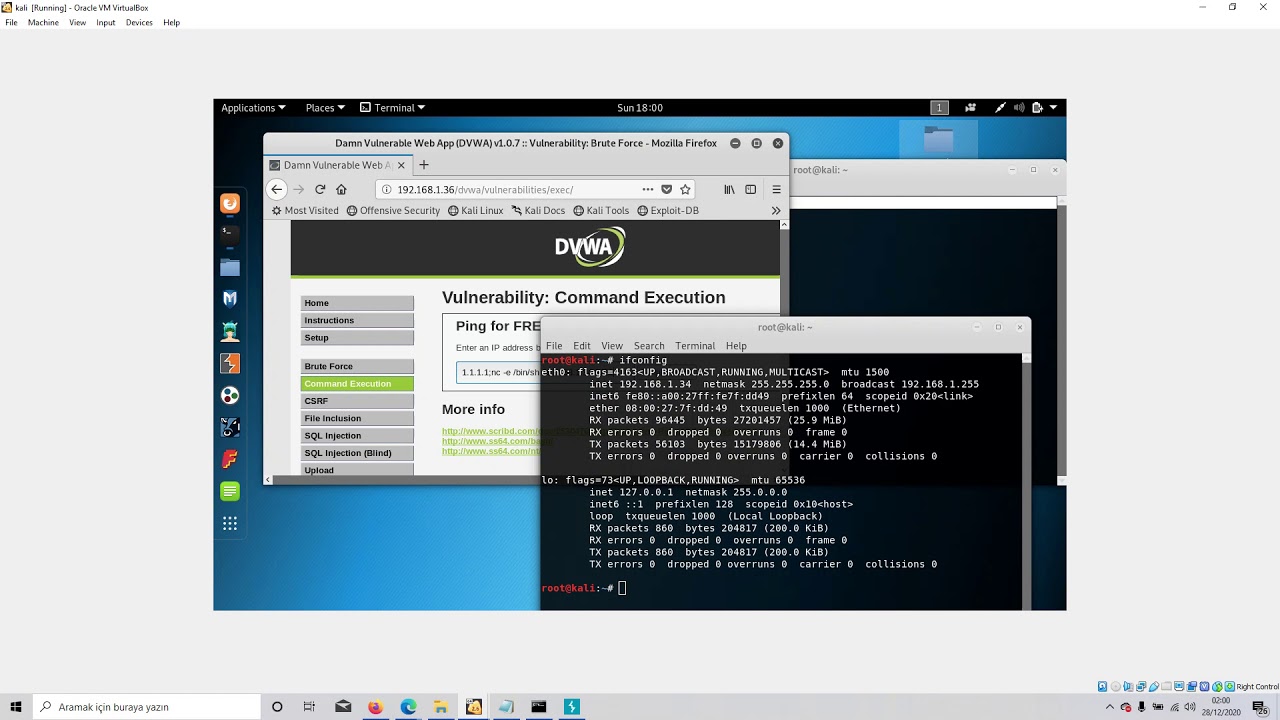1280x720 pixels.
Task: Open the colored-circles app in the dock
Action: [x=230, y=395]
